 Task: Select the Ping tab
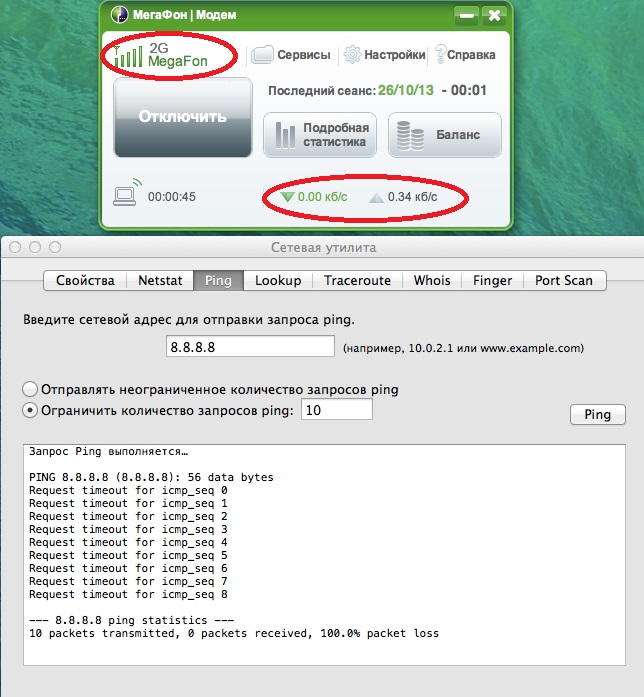coord(218,280)
